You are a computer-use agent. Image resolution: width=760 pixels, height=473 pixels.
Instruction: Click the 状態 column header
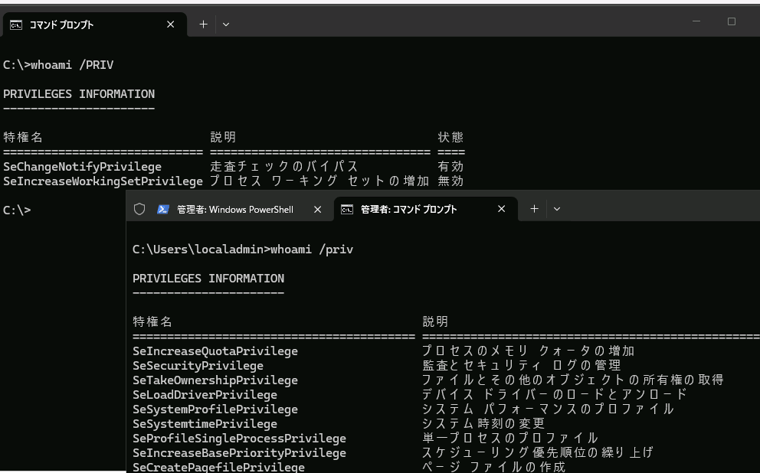(x=451, y=137)
